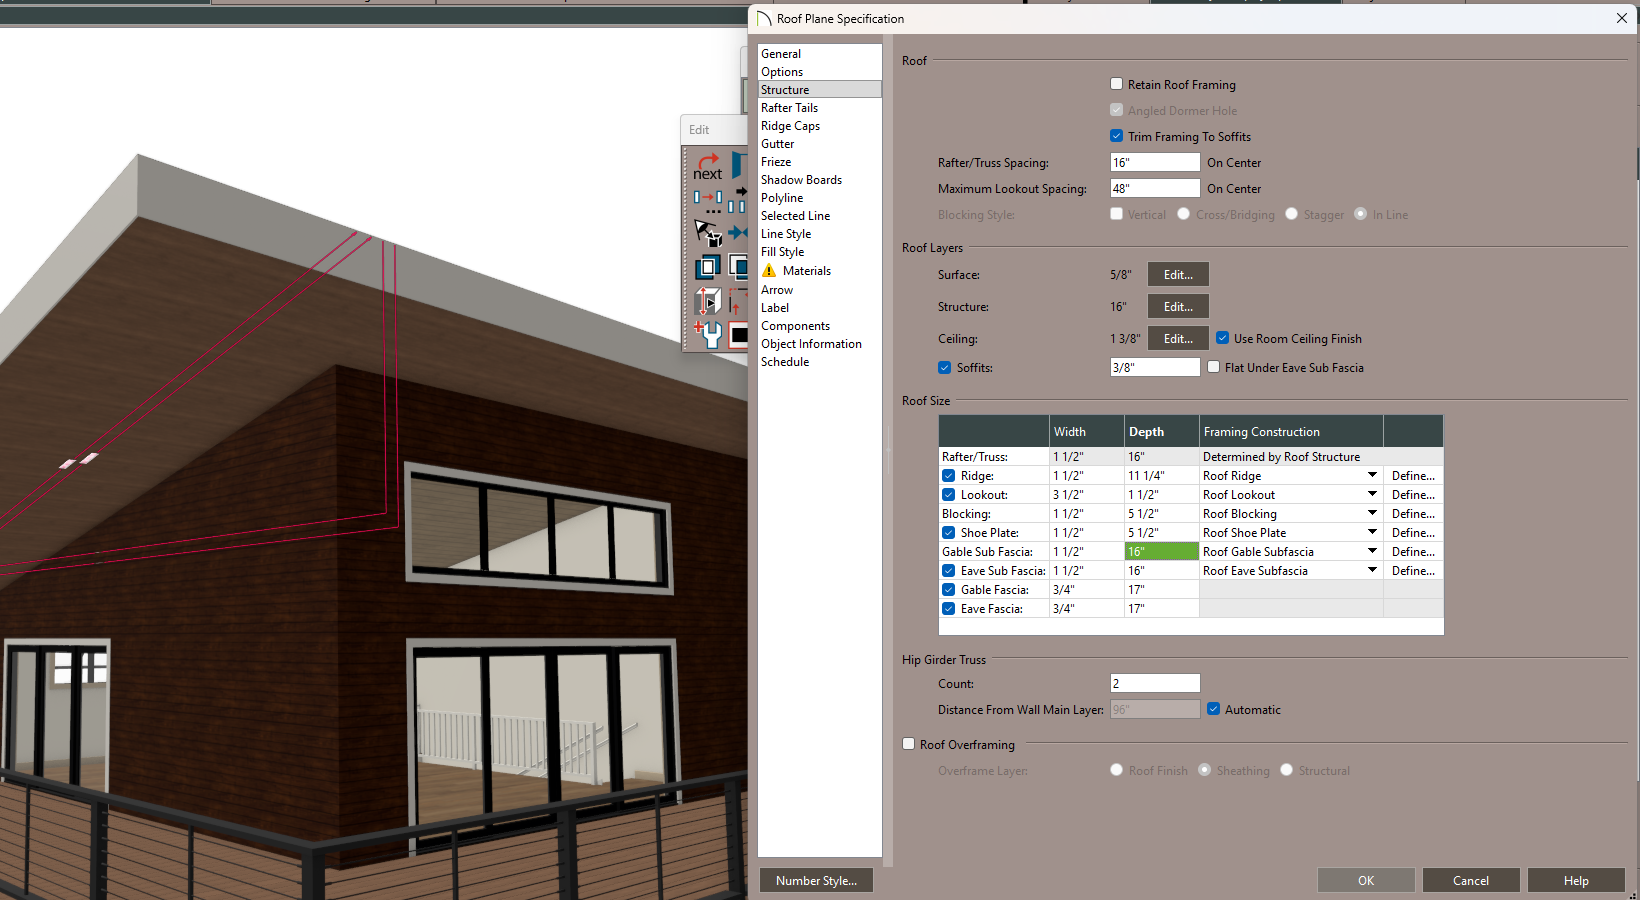Switch to the Rafter Tails panel
Viewport: 1640px width, 900px height.
point(789,108)
